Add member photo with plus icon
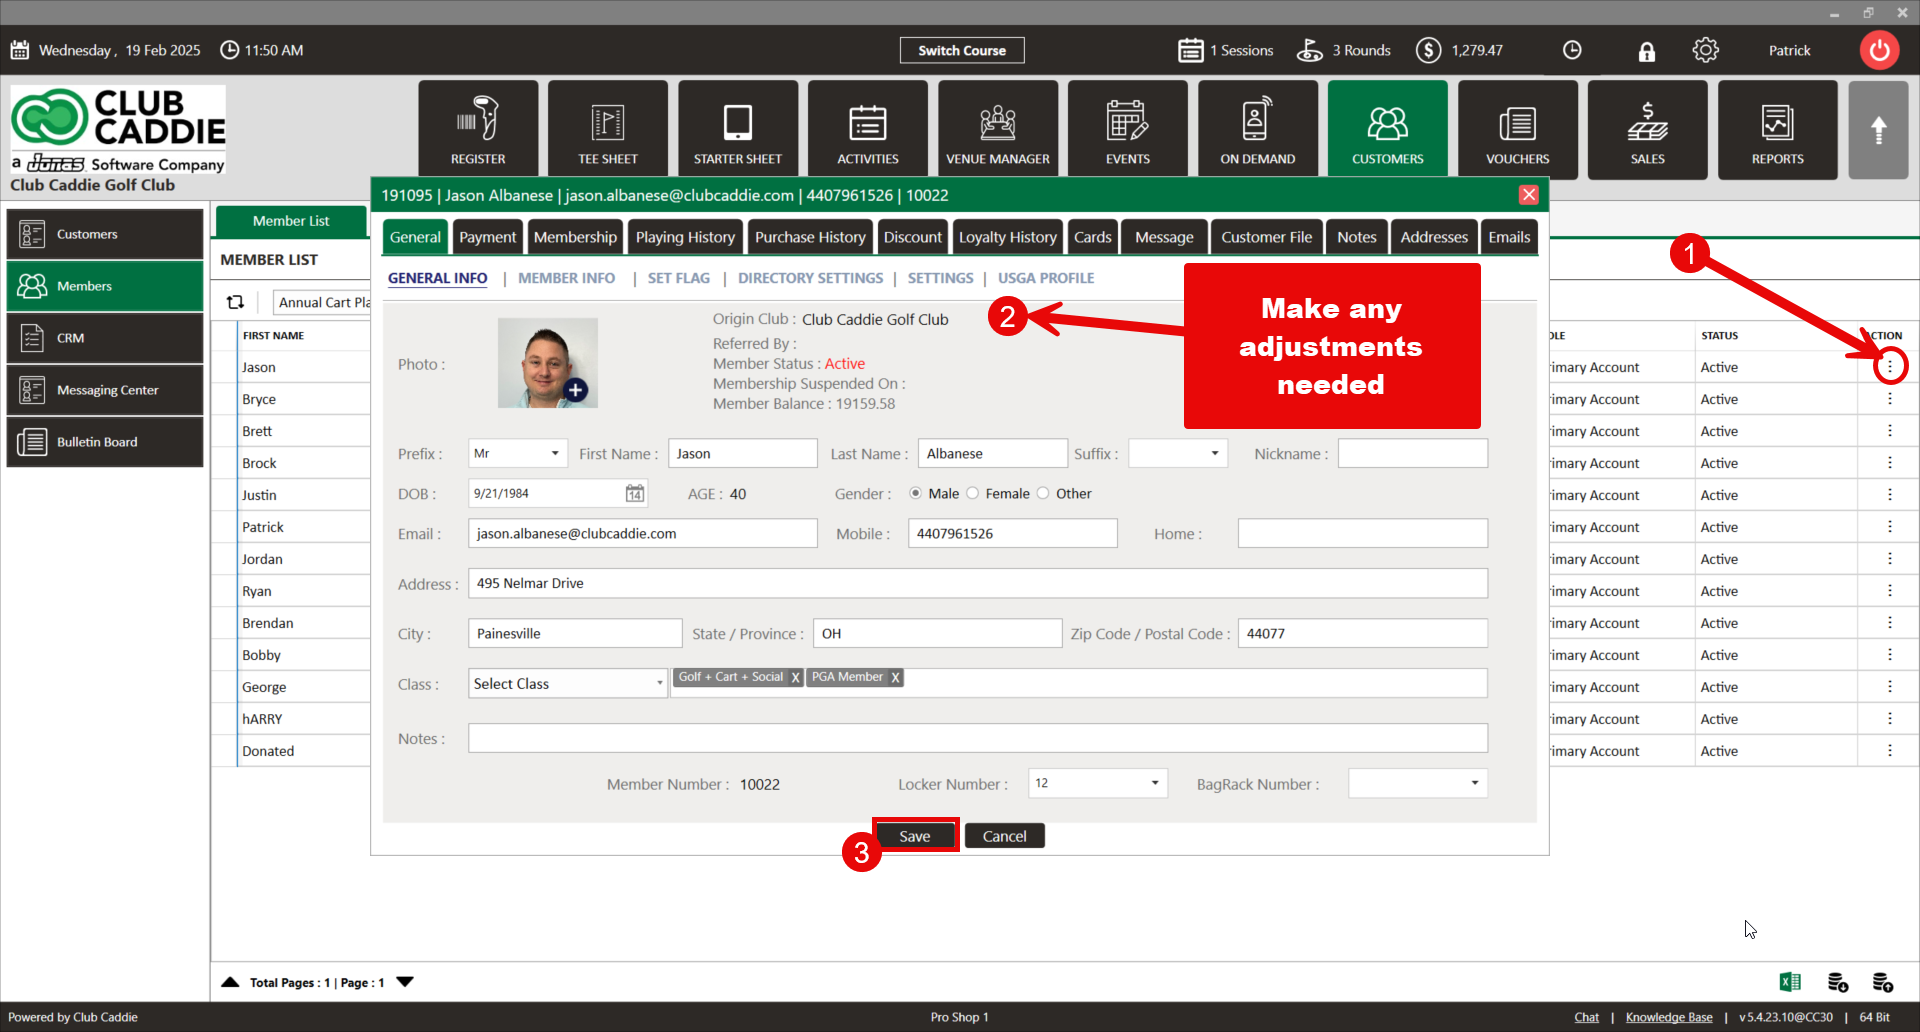The height and width of the screenshot is (1032, 1920). tap(576, 390)
